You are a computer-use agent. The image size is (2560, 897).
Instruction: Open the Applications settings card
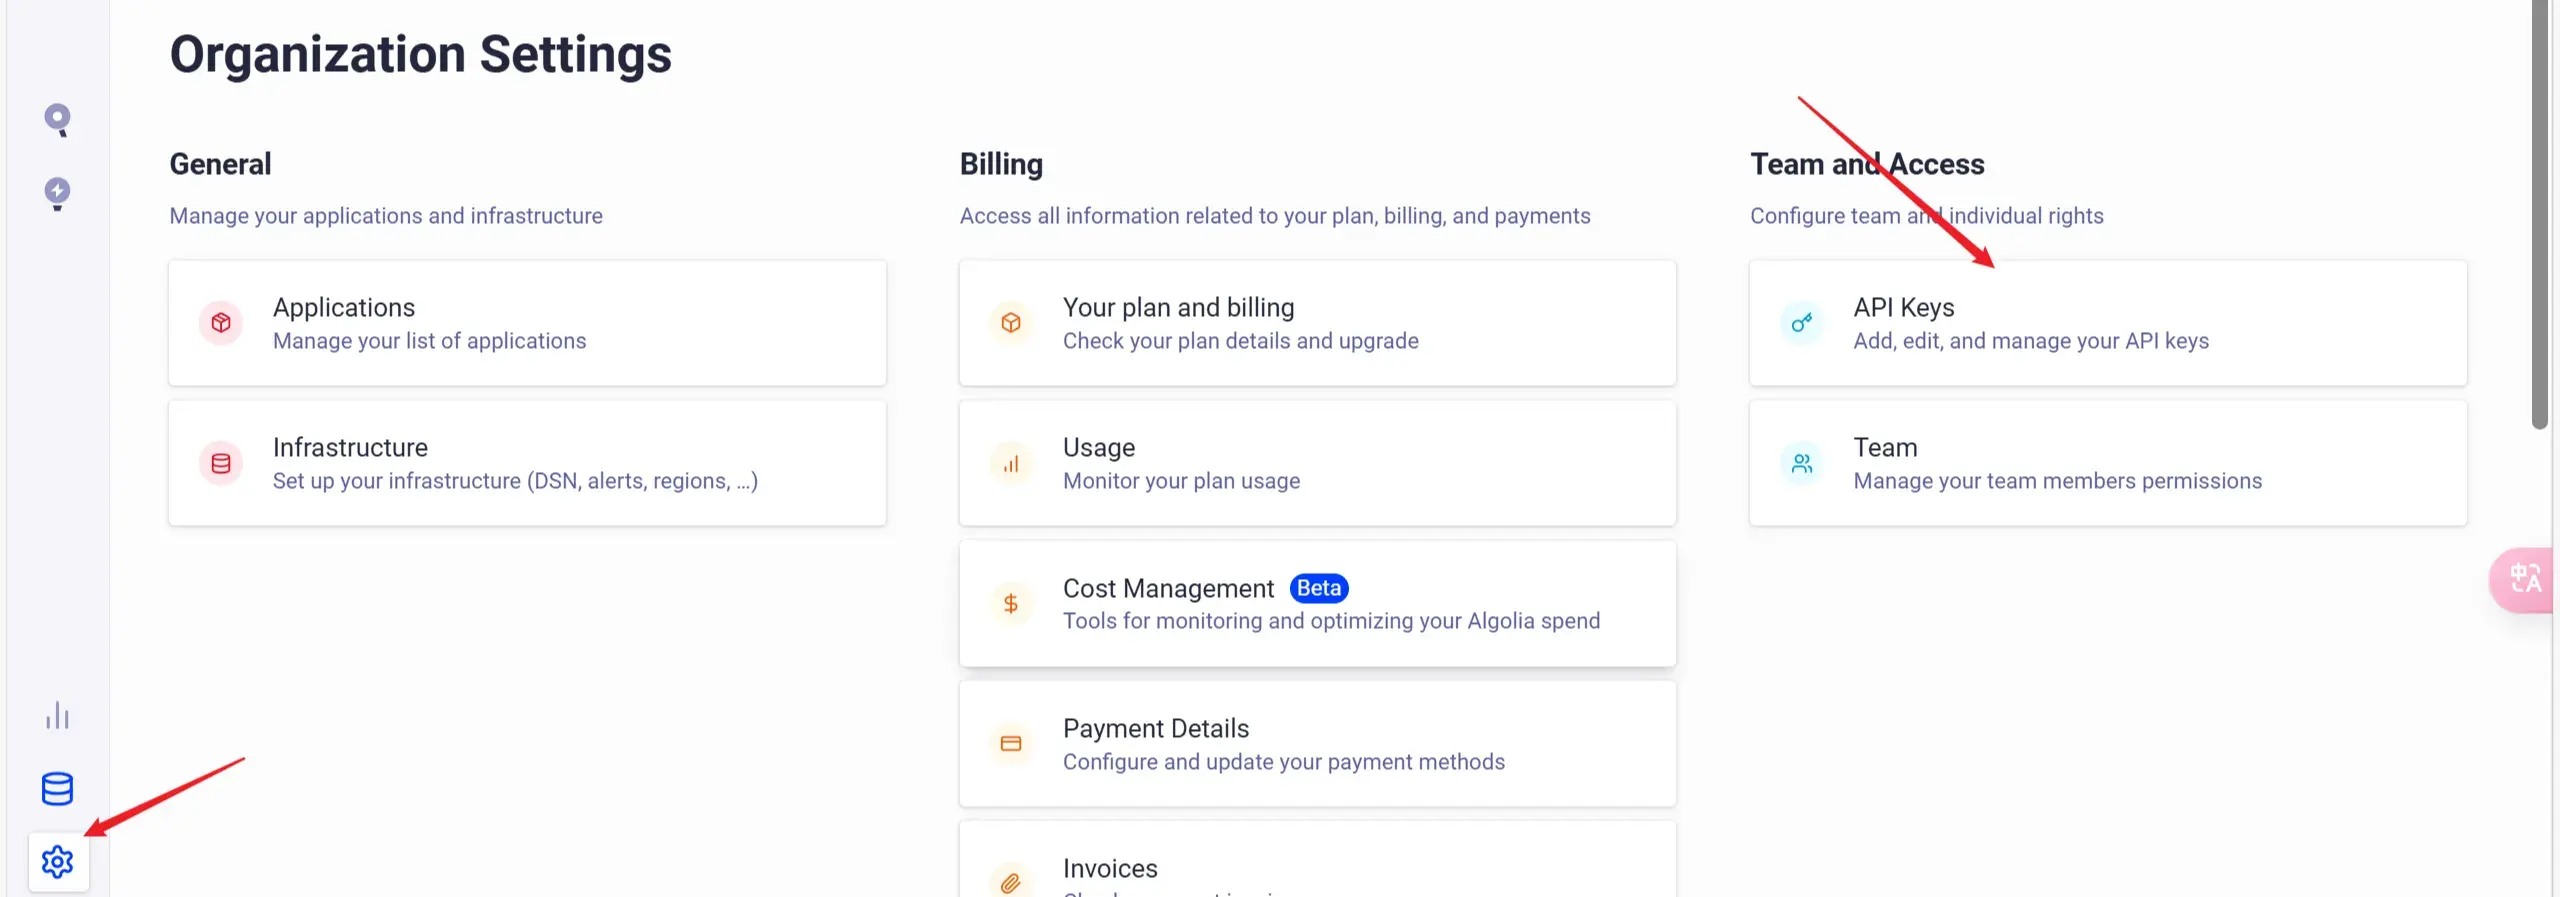click(527, 323)
